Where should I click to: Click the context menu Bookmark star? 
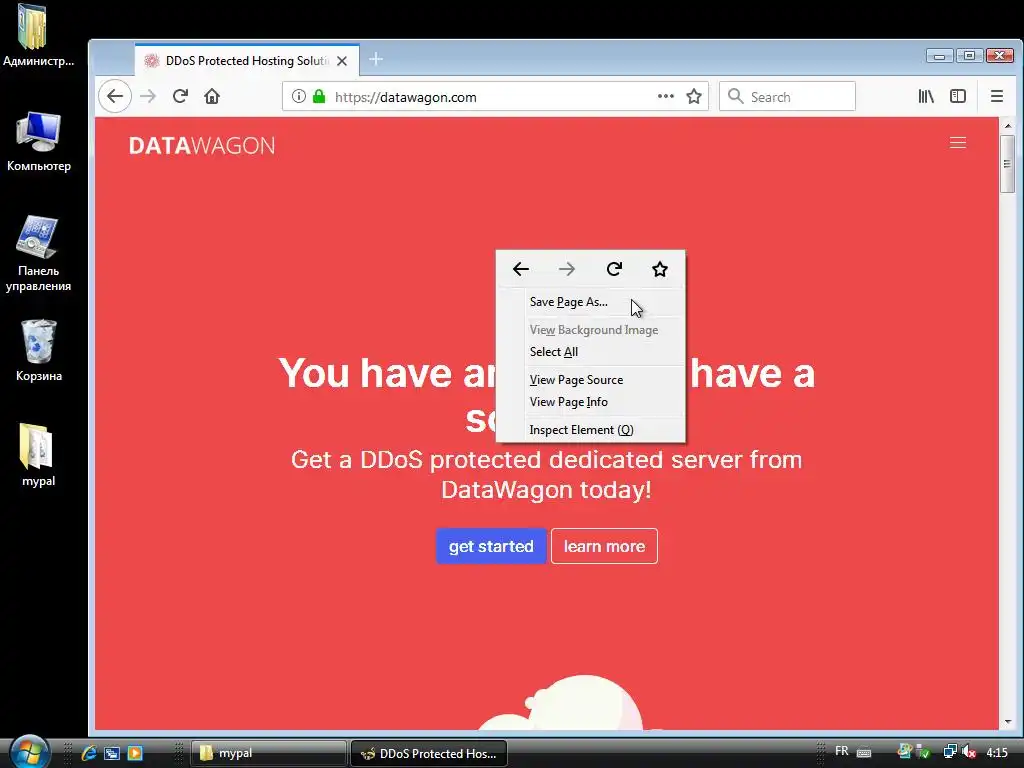click(x=660, y=269)
